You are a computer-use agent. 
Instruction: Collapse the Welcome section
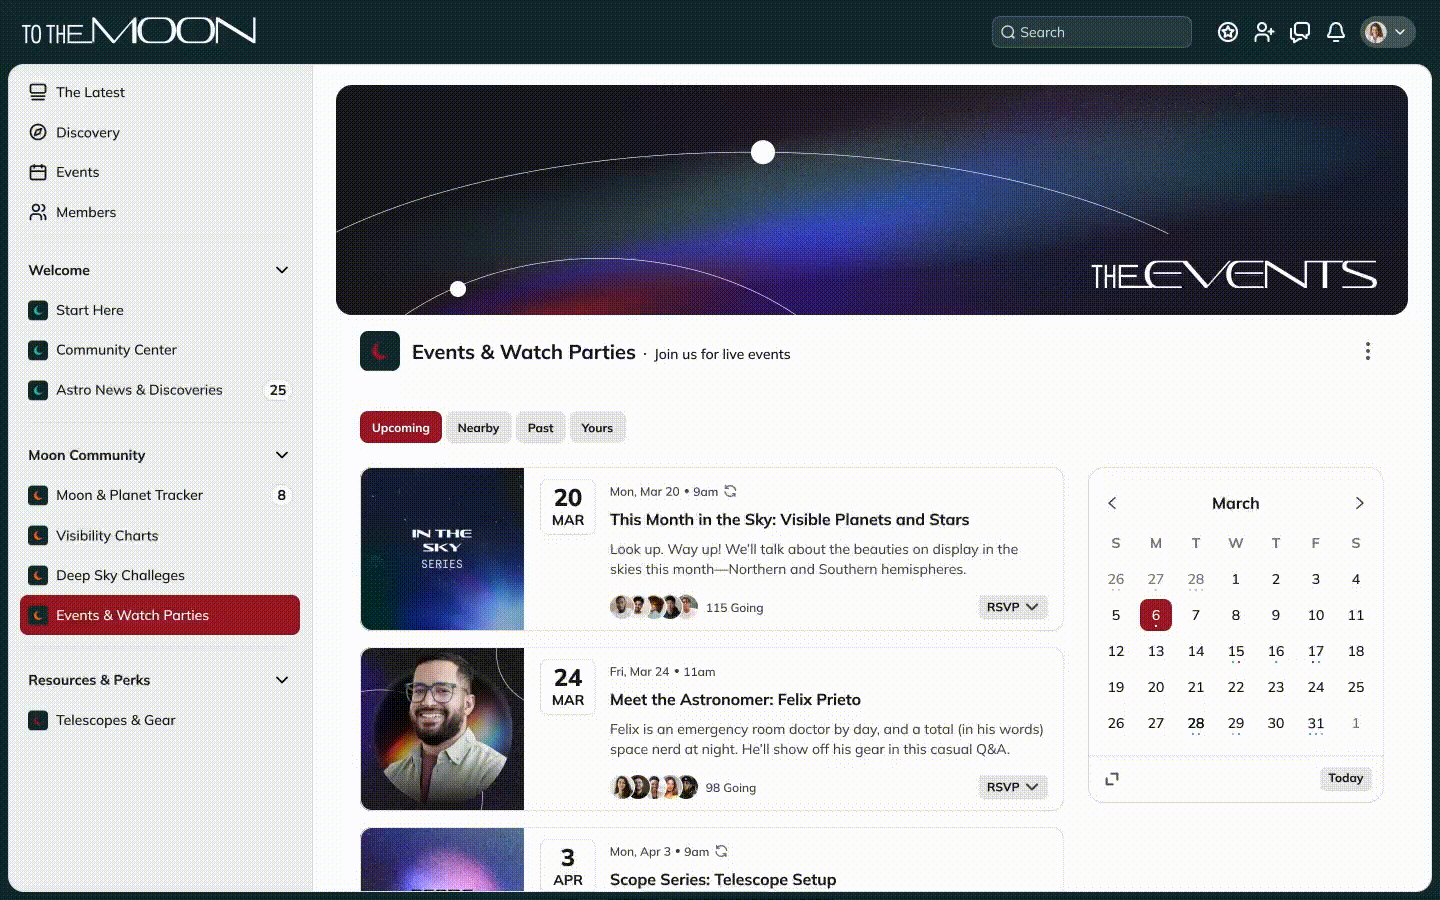282,270
